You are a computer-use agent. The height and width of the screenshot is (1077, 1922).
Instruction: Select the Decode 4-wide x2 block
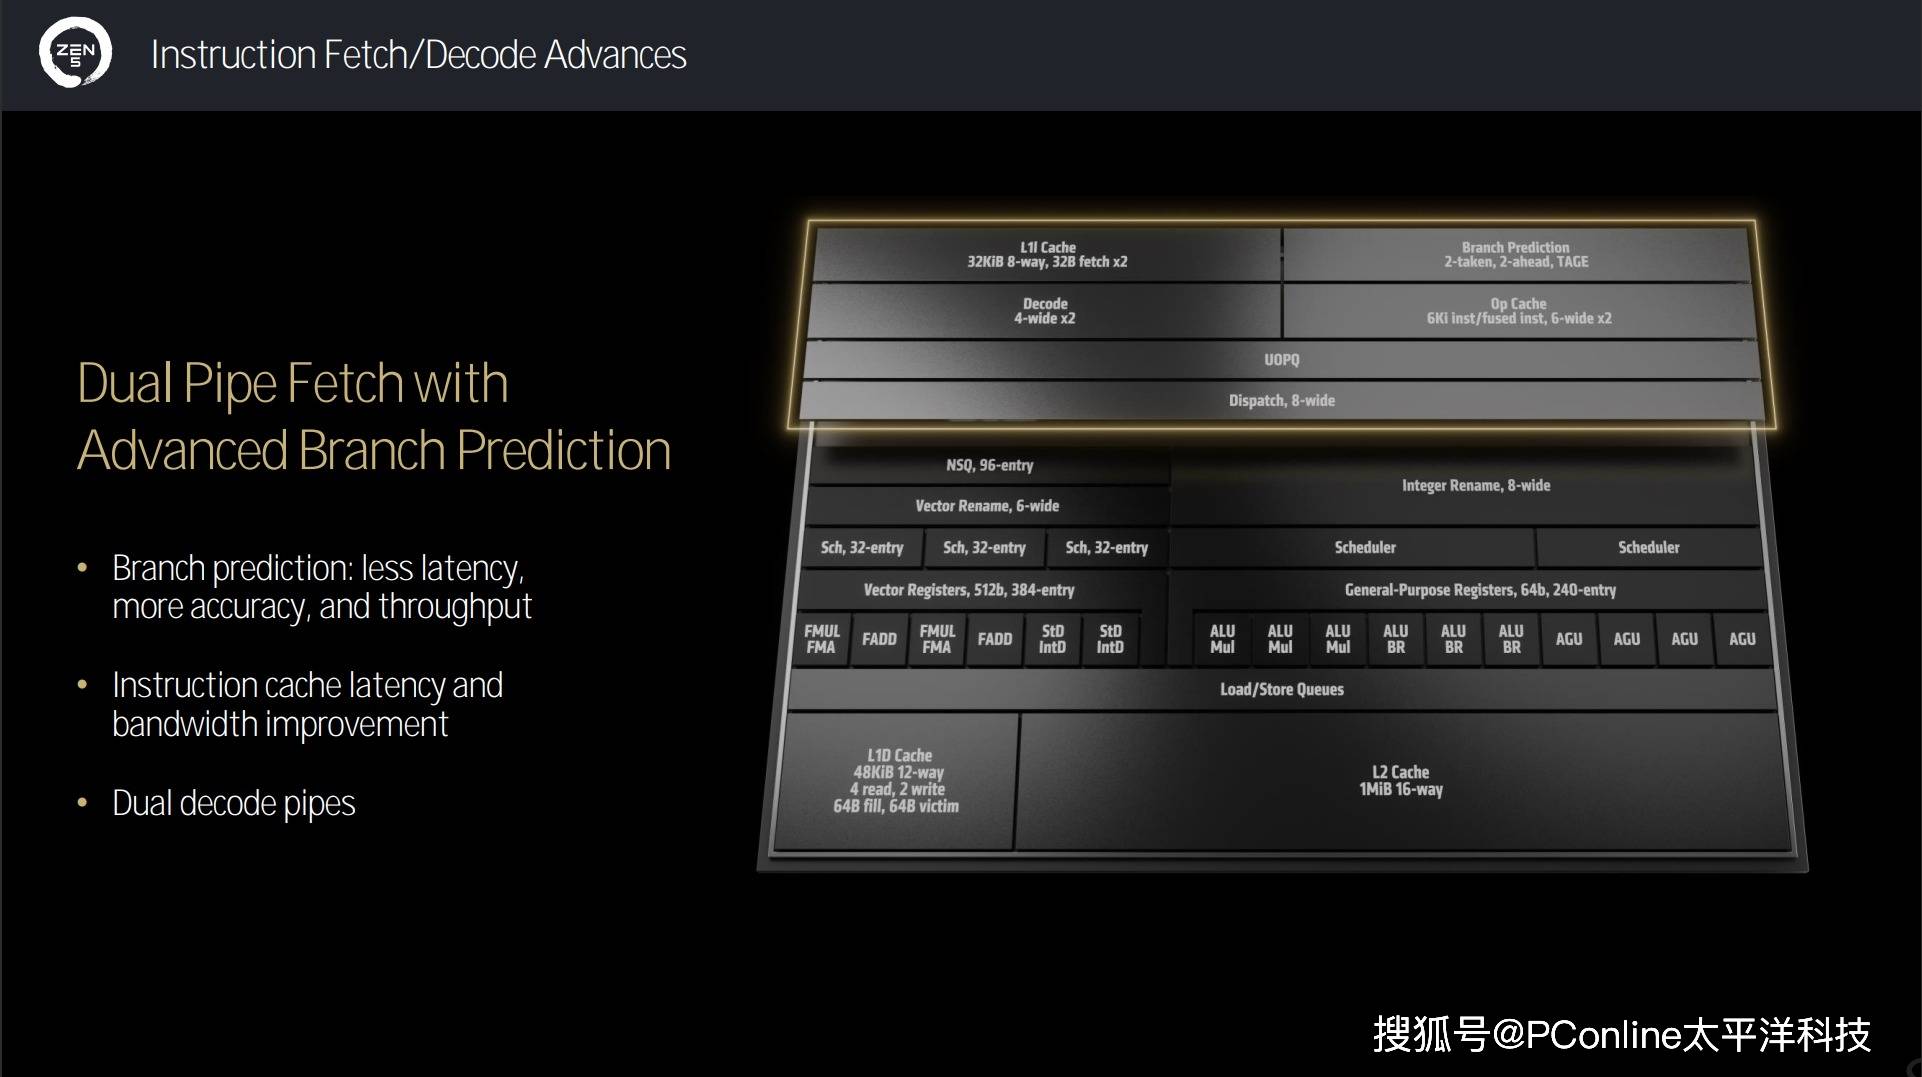(1044, 311)
